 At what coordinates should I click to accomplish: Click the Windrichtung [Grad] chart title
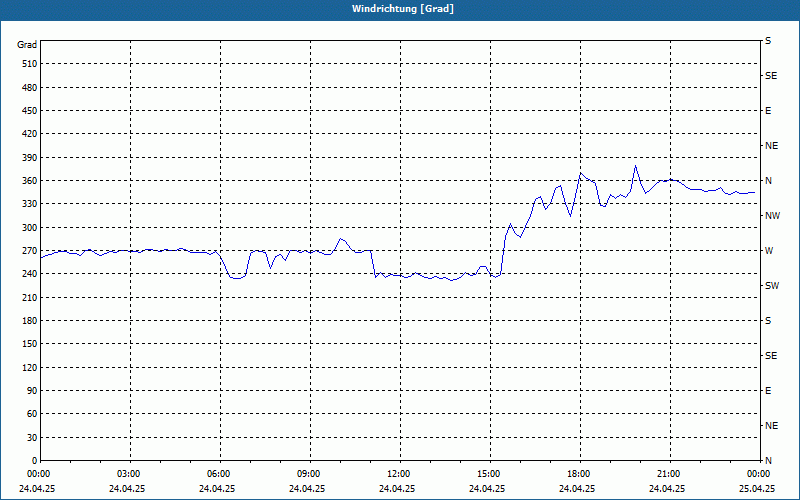403,9
